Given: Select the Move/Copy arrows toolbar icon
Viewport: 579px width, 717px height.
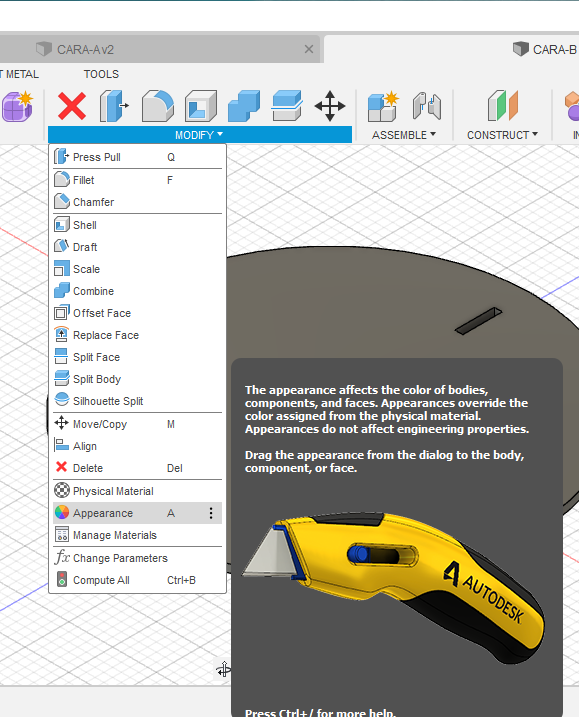Looking at the screenshot, I should point(330,106).
